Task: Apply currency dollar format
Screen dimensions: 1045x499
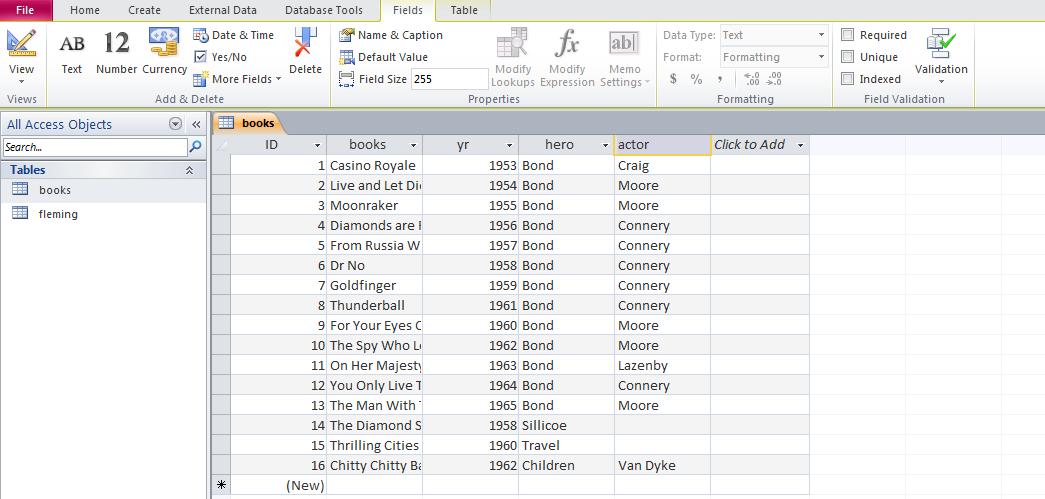Action: click(x=673, y=79)
